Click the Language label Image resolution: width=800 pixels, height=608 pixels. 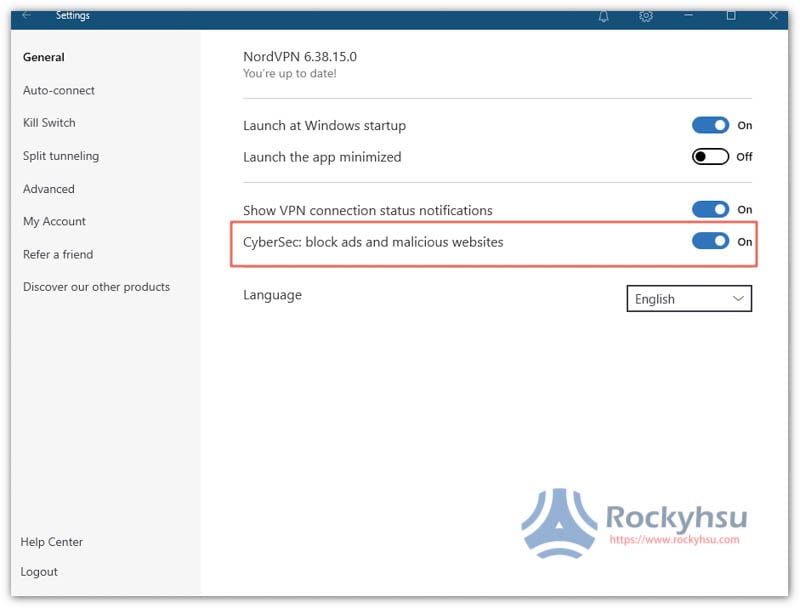(x=272, y=295)
